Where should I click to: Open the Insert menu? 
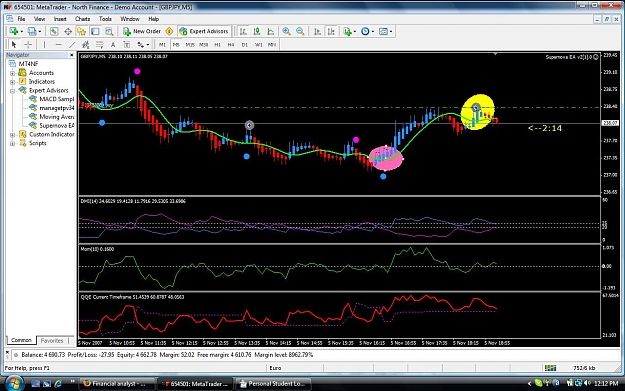(60, 19)
